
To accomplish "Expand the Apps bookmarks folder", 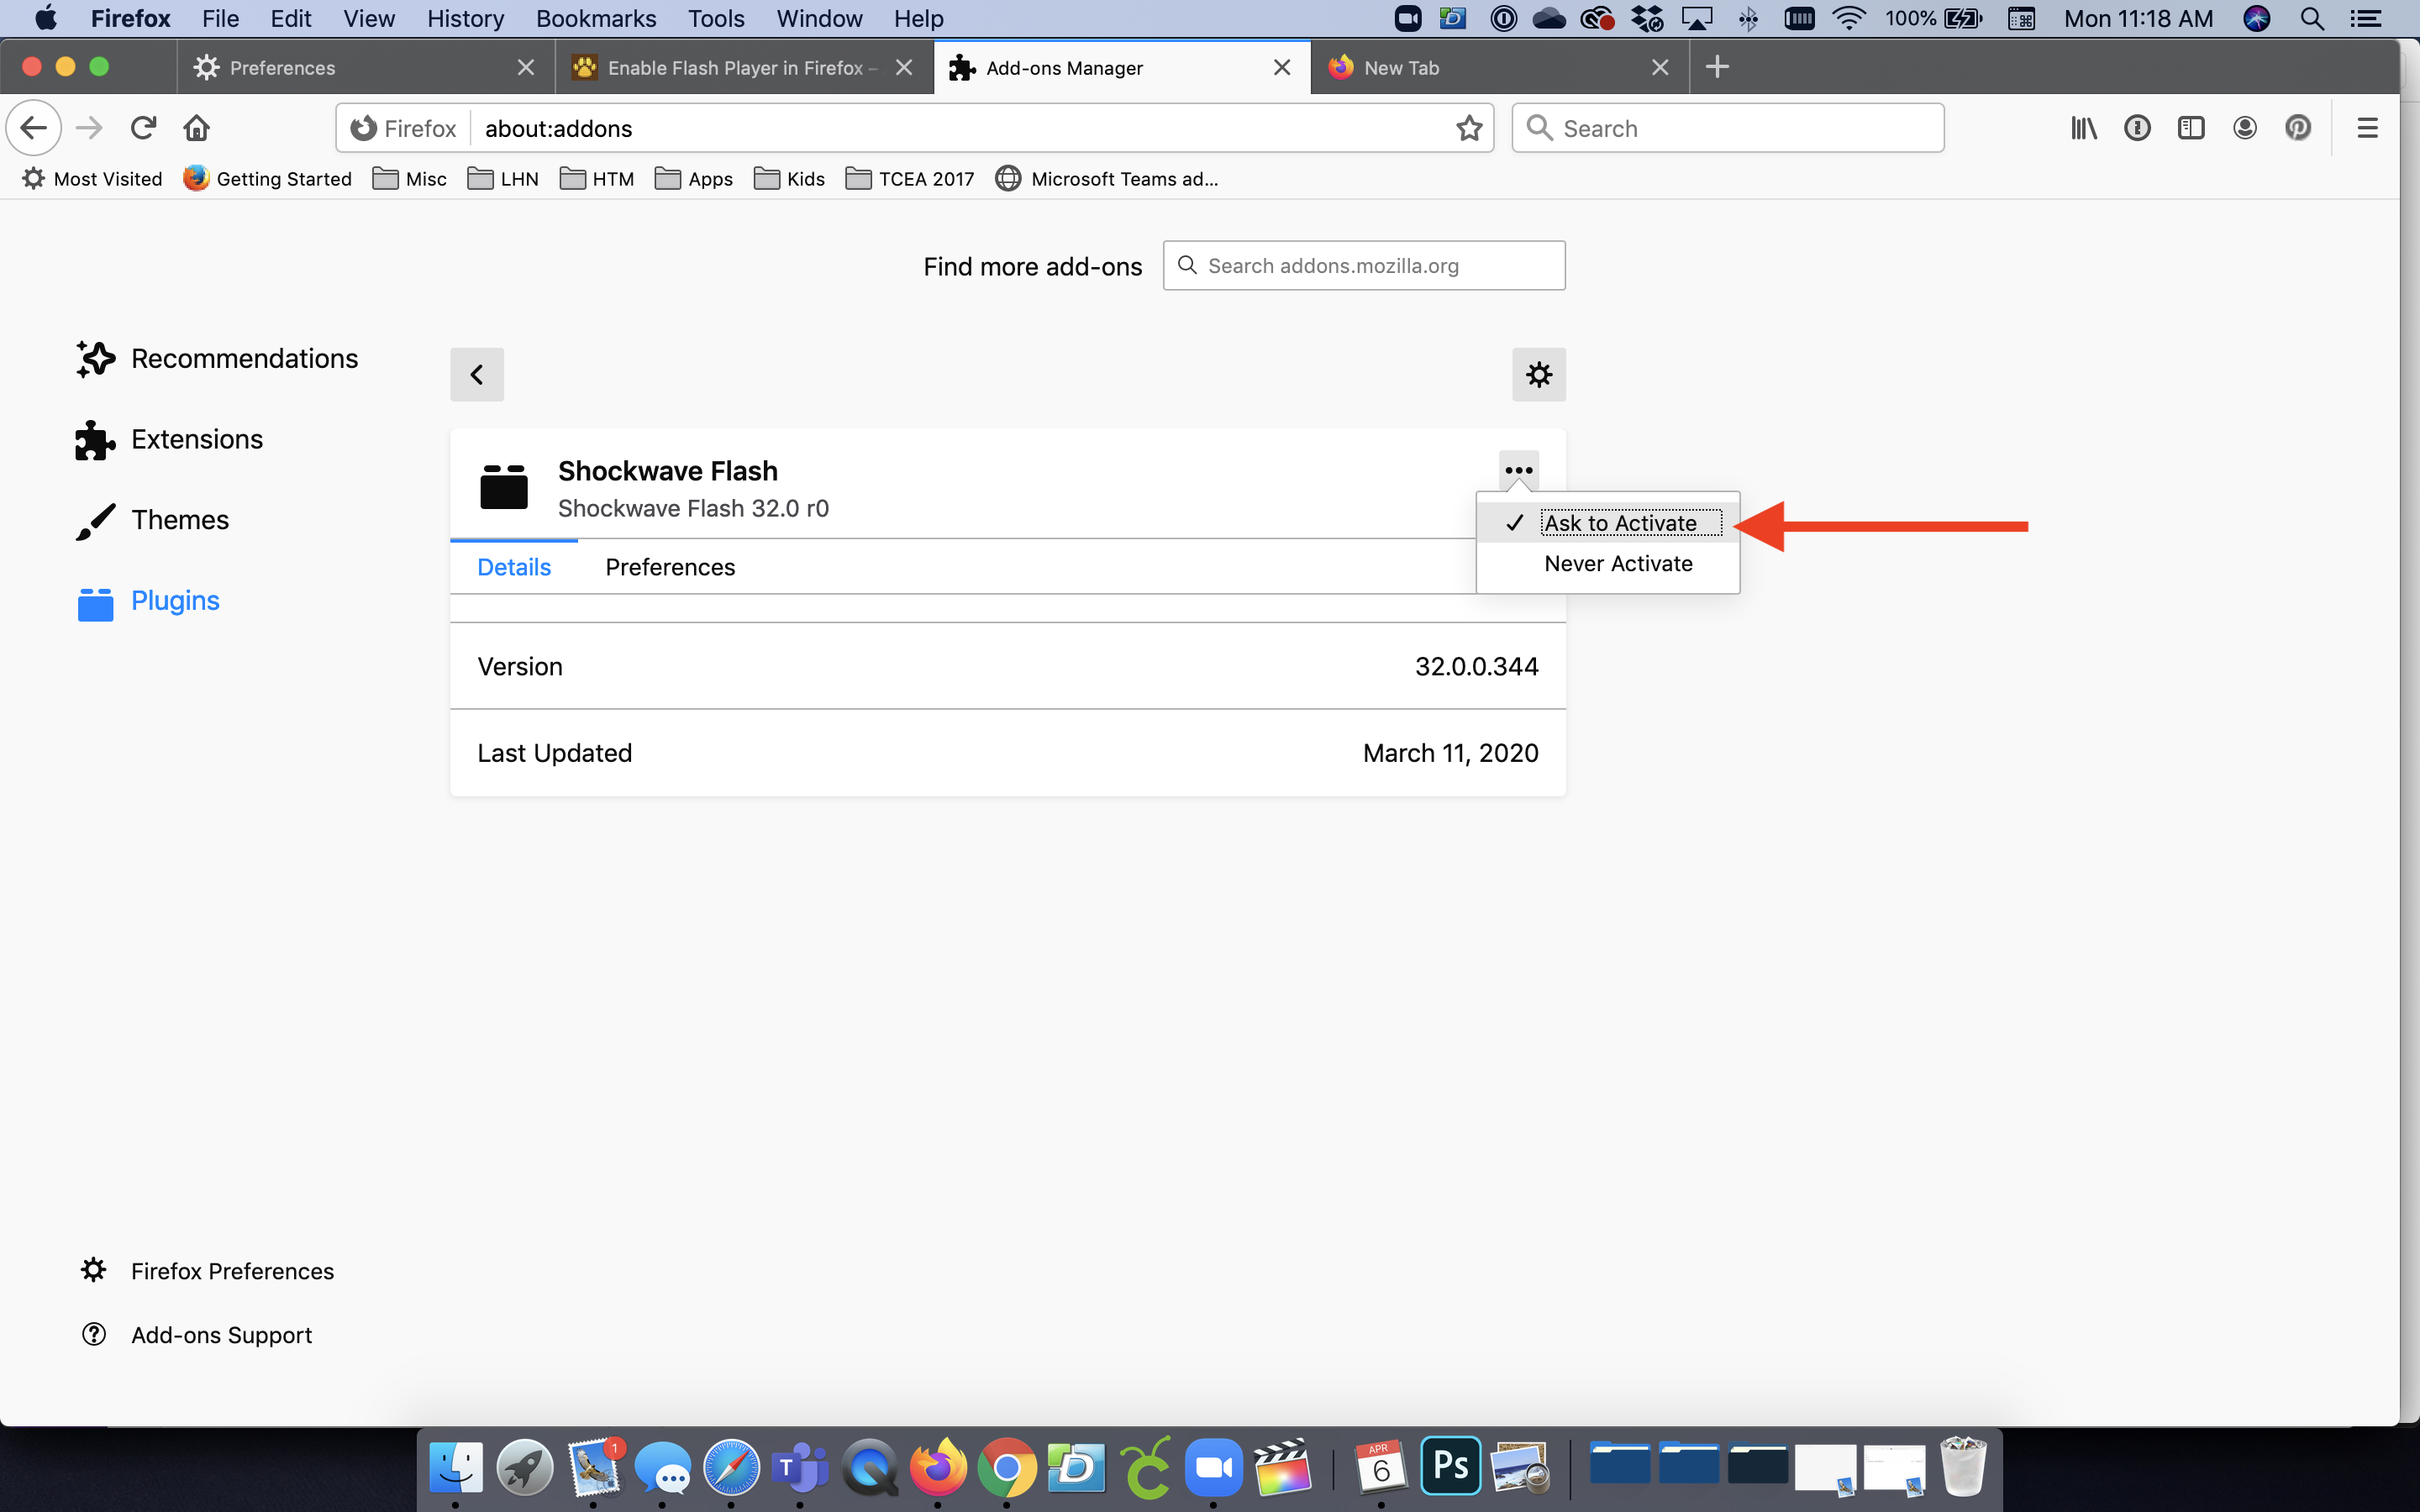I will coord(694,179).
